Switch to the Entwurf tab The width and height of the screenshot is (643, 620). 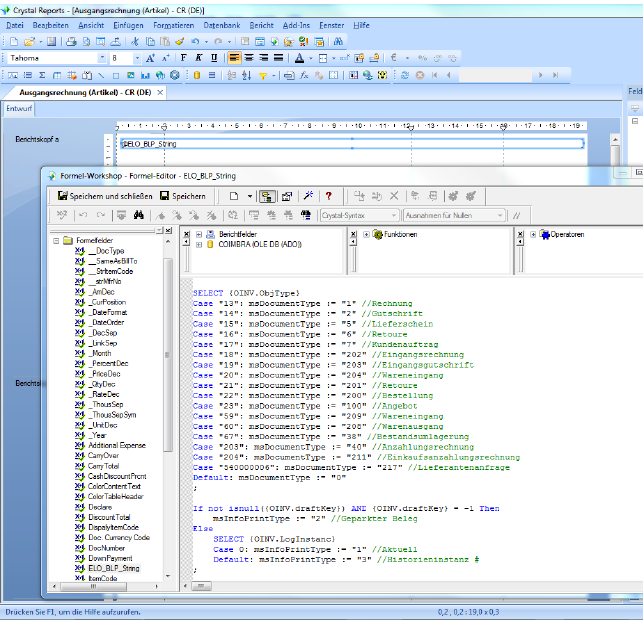click(x=20, y=108)
